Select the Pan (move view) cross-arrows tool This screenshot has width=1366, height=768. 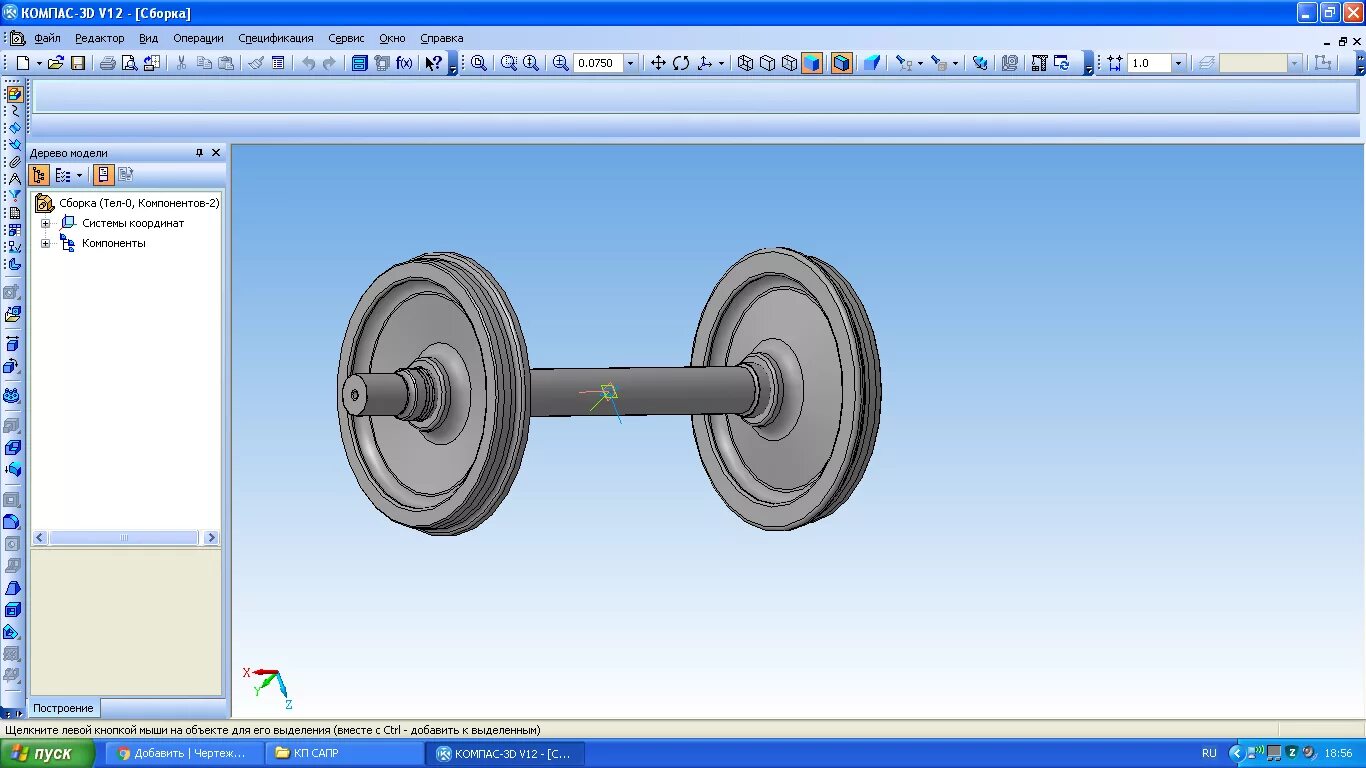658,63
